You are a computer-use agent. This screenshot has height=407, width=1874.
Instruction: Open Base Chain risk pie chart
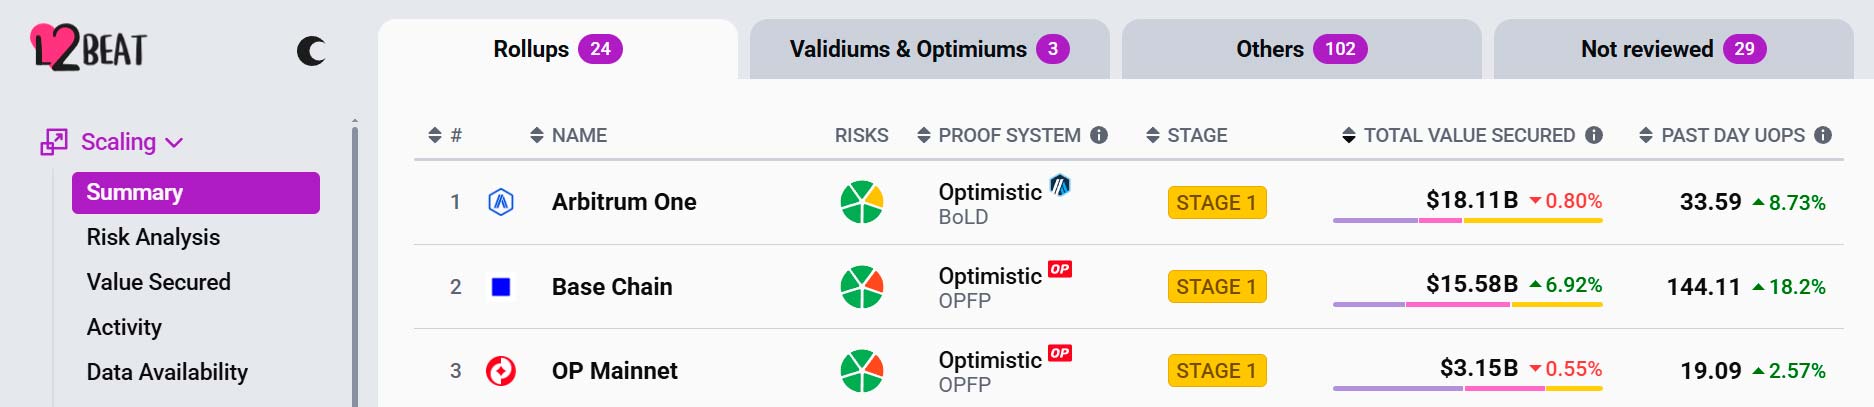(x=861, y=287)
